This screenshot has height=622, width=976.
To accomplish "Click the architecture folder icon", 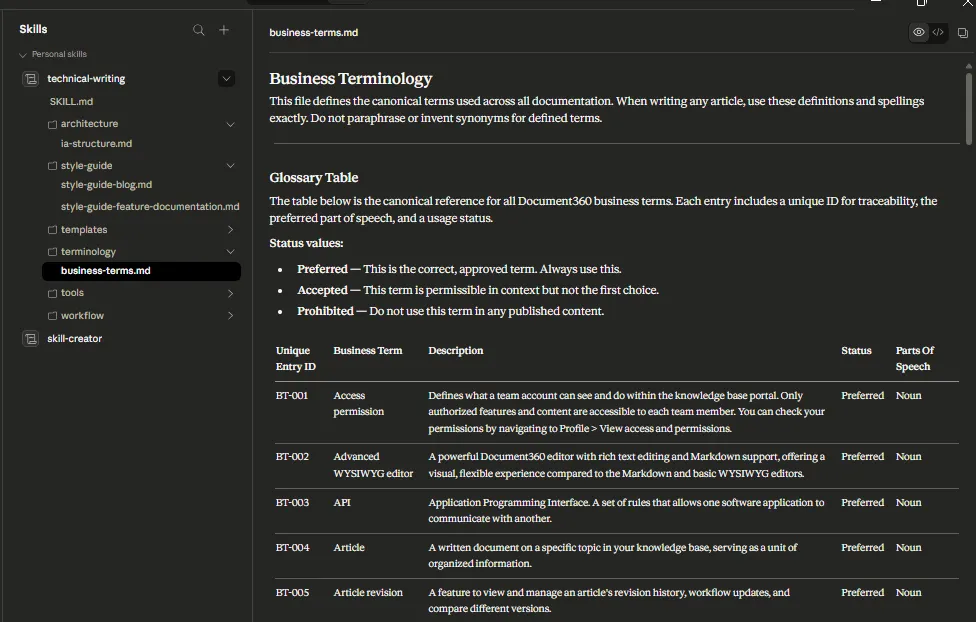I will coord(53,124).
